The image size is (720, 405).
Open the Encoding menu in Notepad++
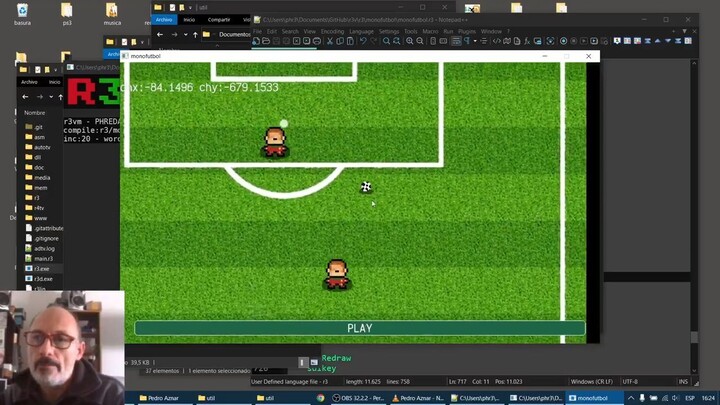[x=332, y=31]
